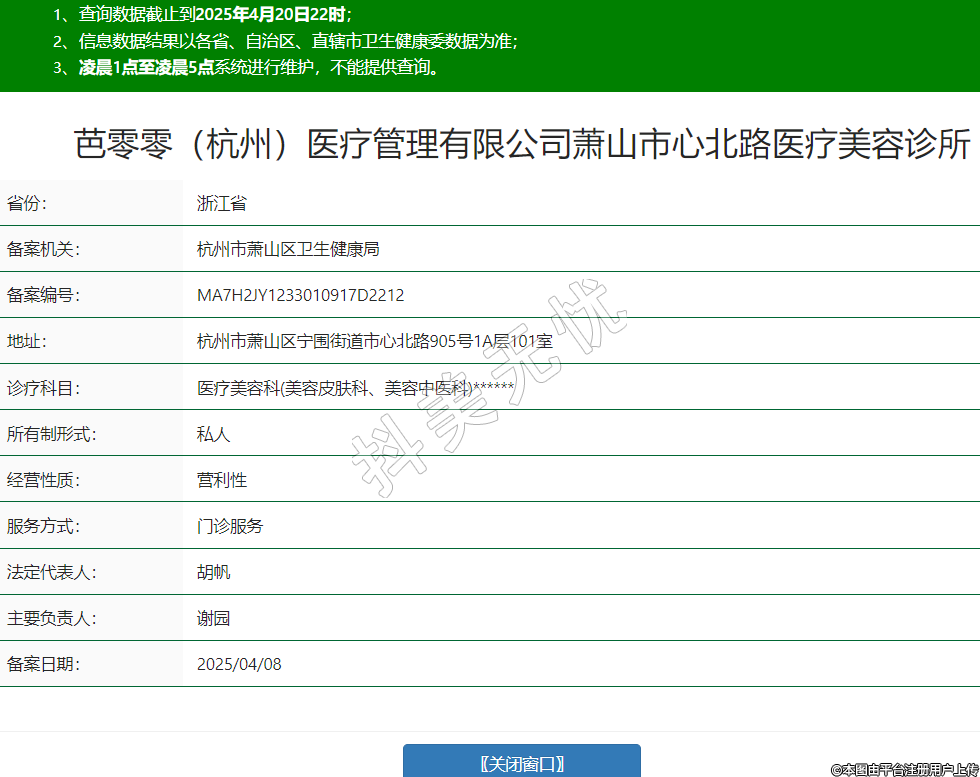Screen dimensions: 980x777
Task: Click the 备案编号 row label
Action: pos(43,295)
